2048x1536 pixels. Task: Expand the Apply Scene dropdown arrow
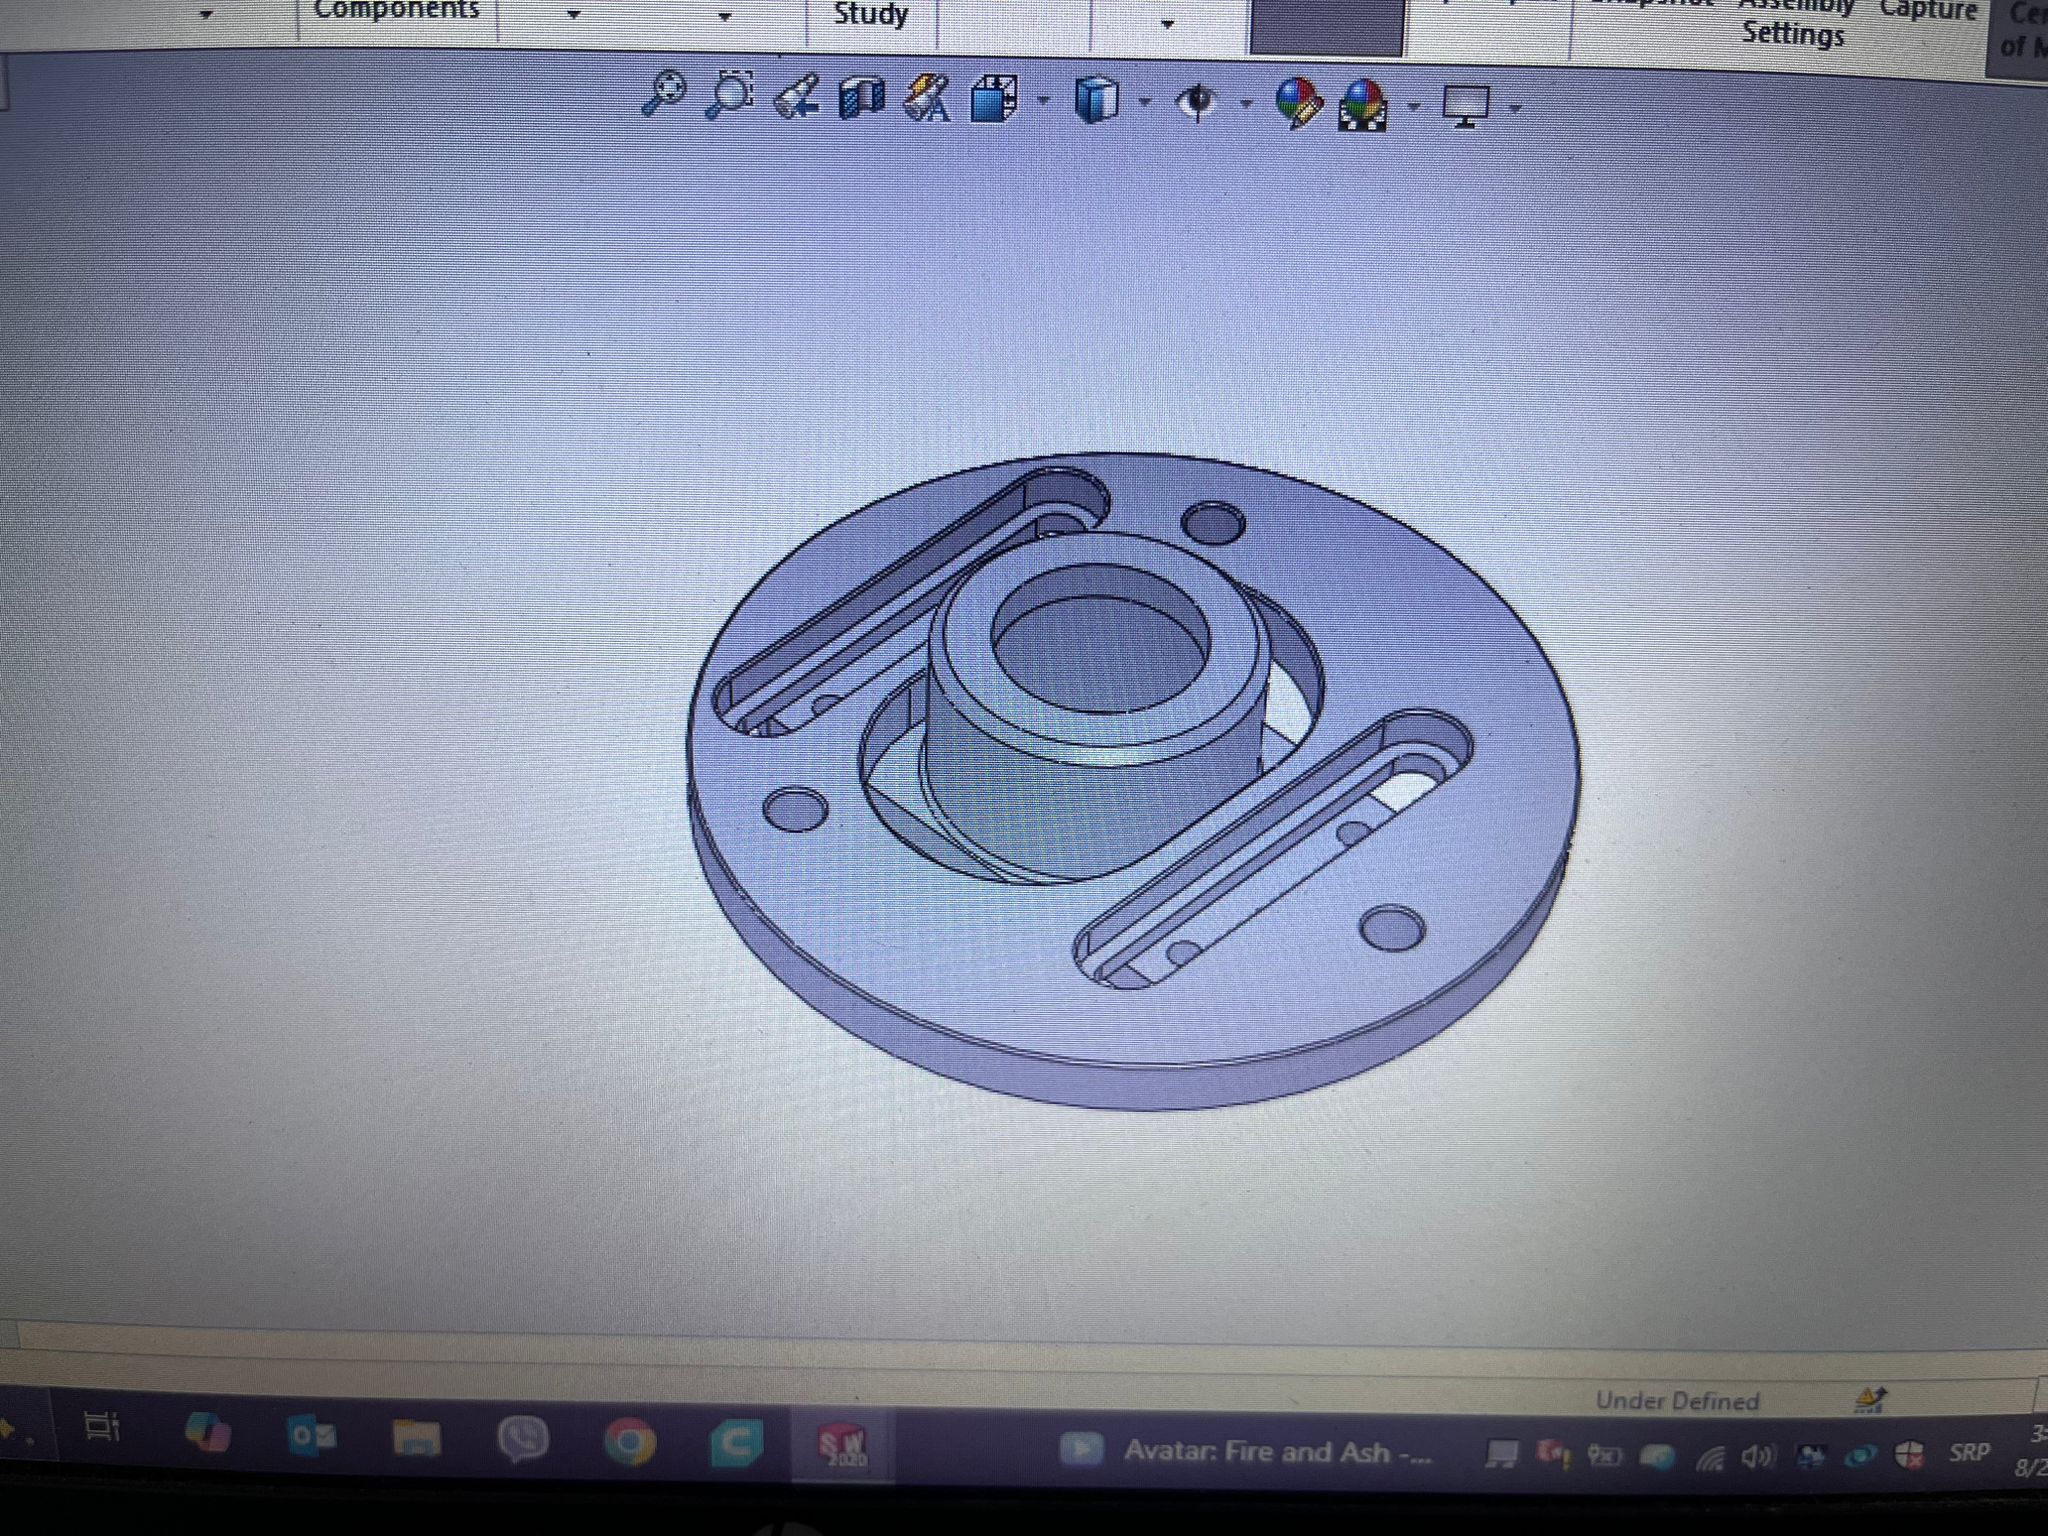pyautogui.click(x=1413, y=105)
